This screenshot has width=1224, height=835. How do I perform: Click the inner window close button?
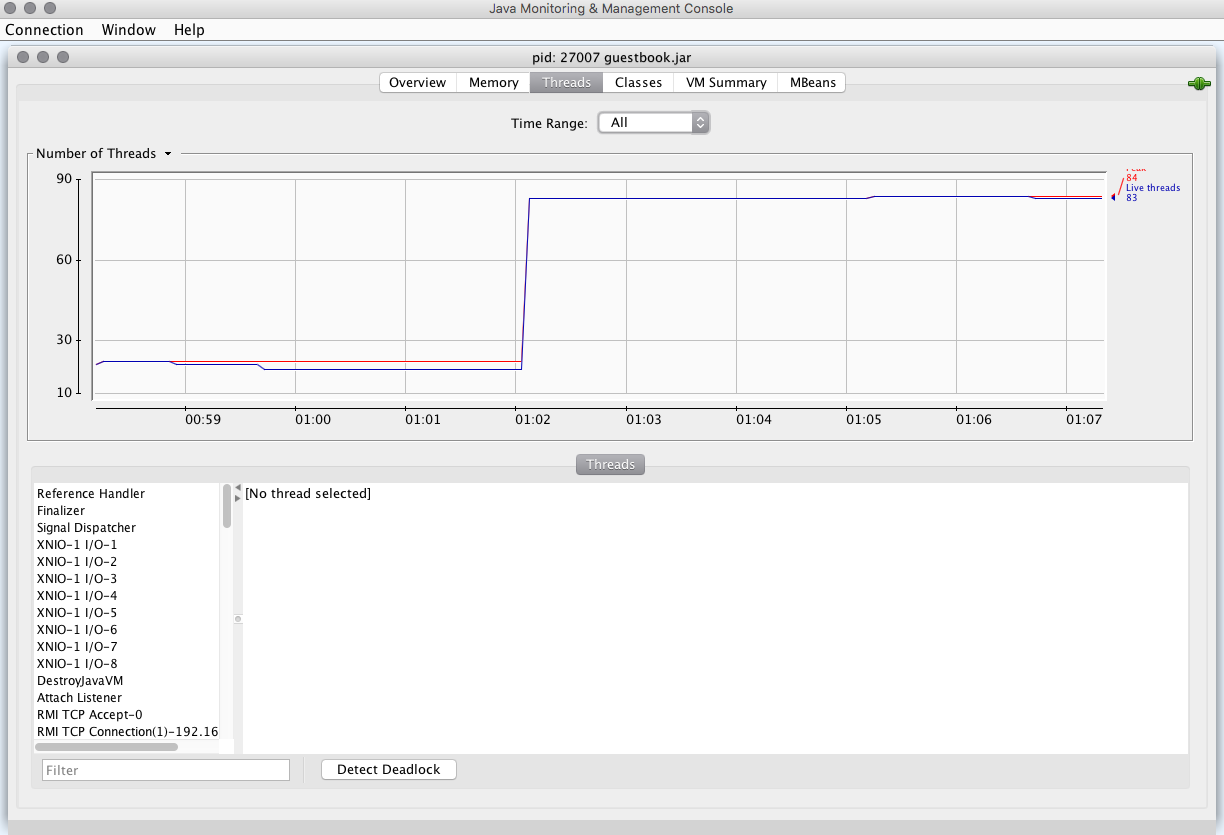point(24,58)
